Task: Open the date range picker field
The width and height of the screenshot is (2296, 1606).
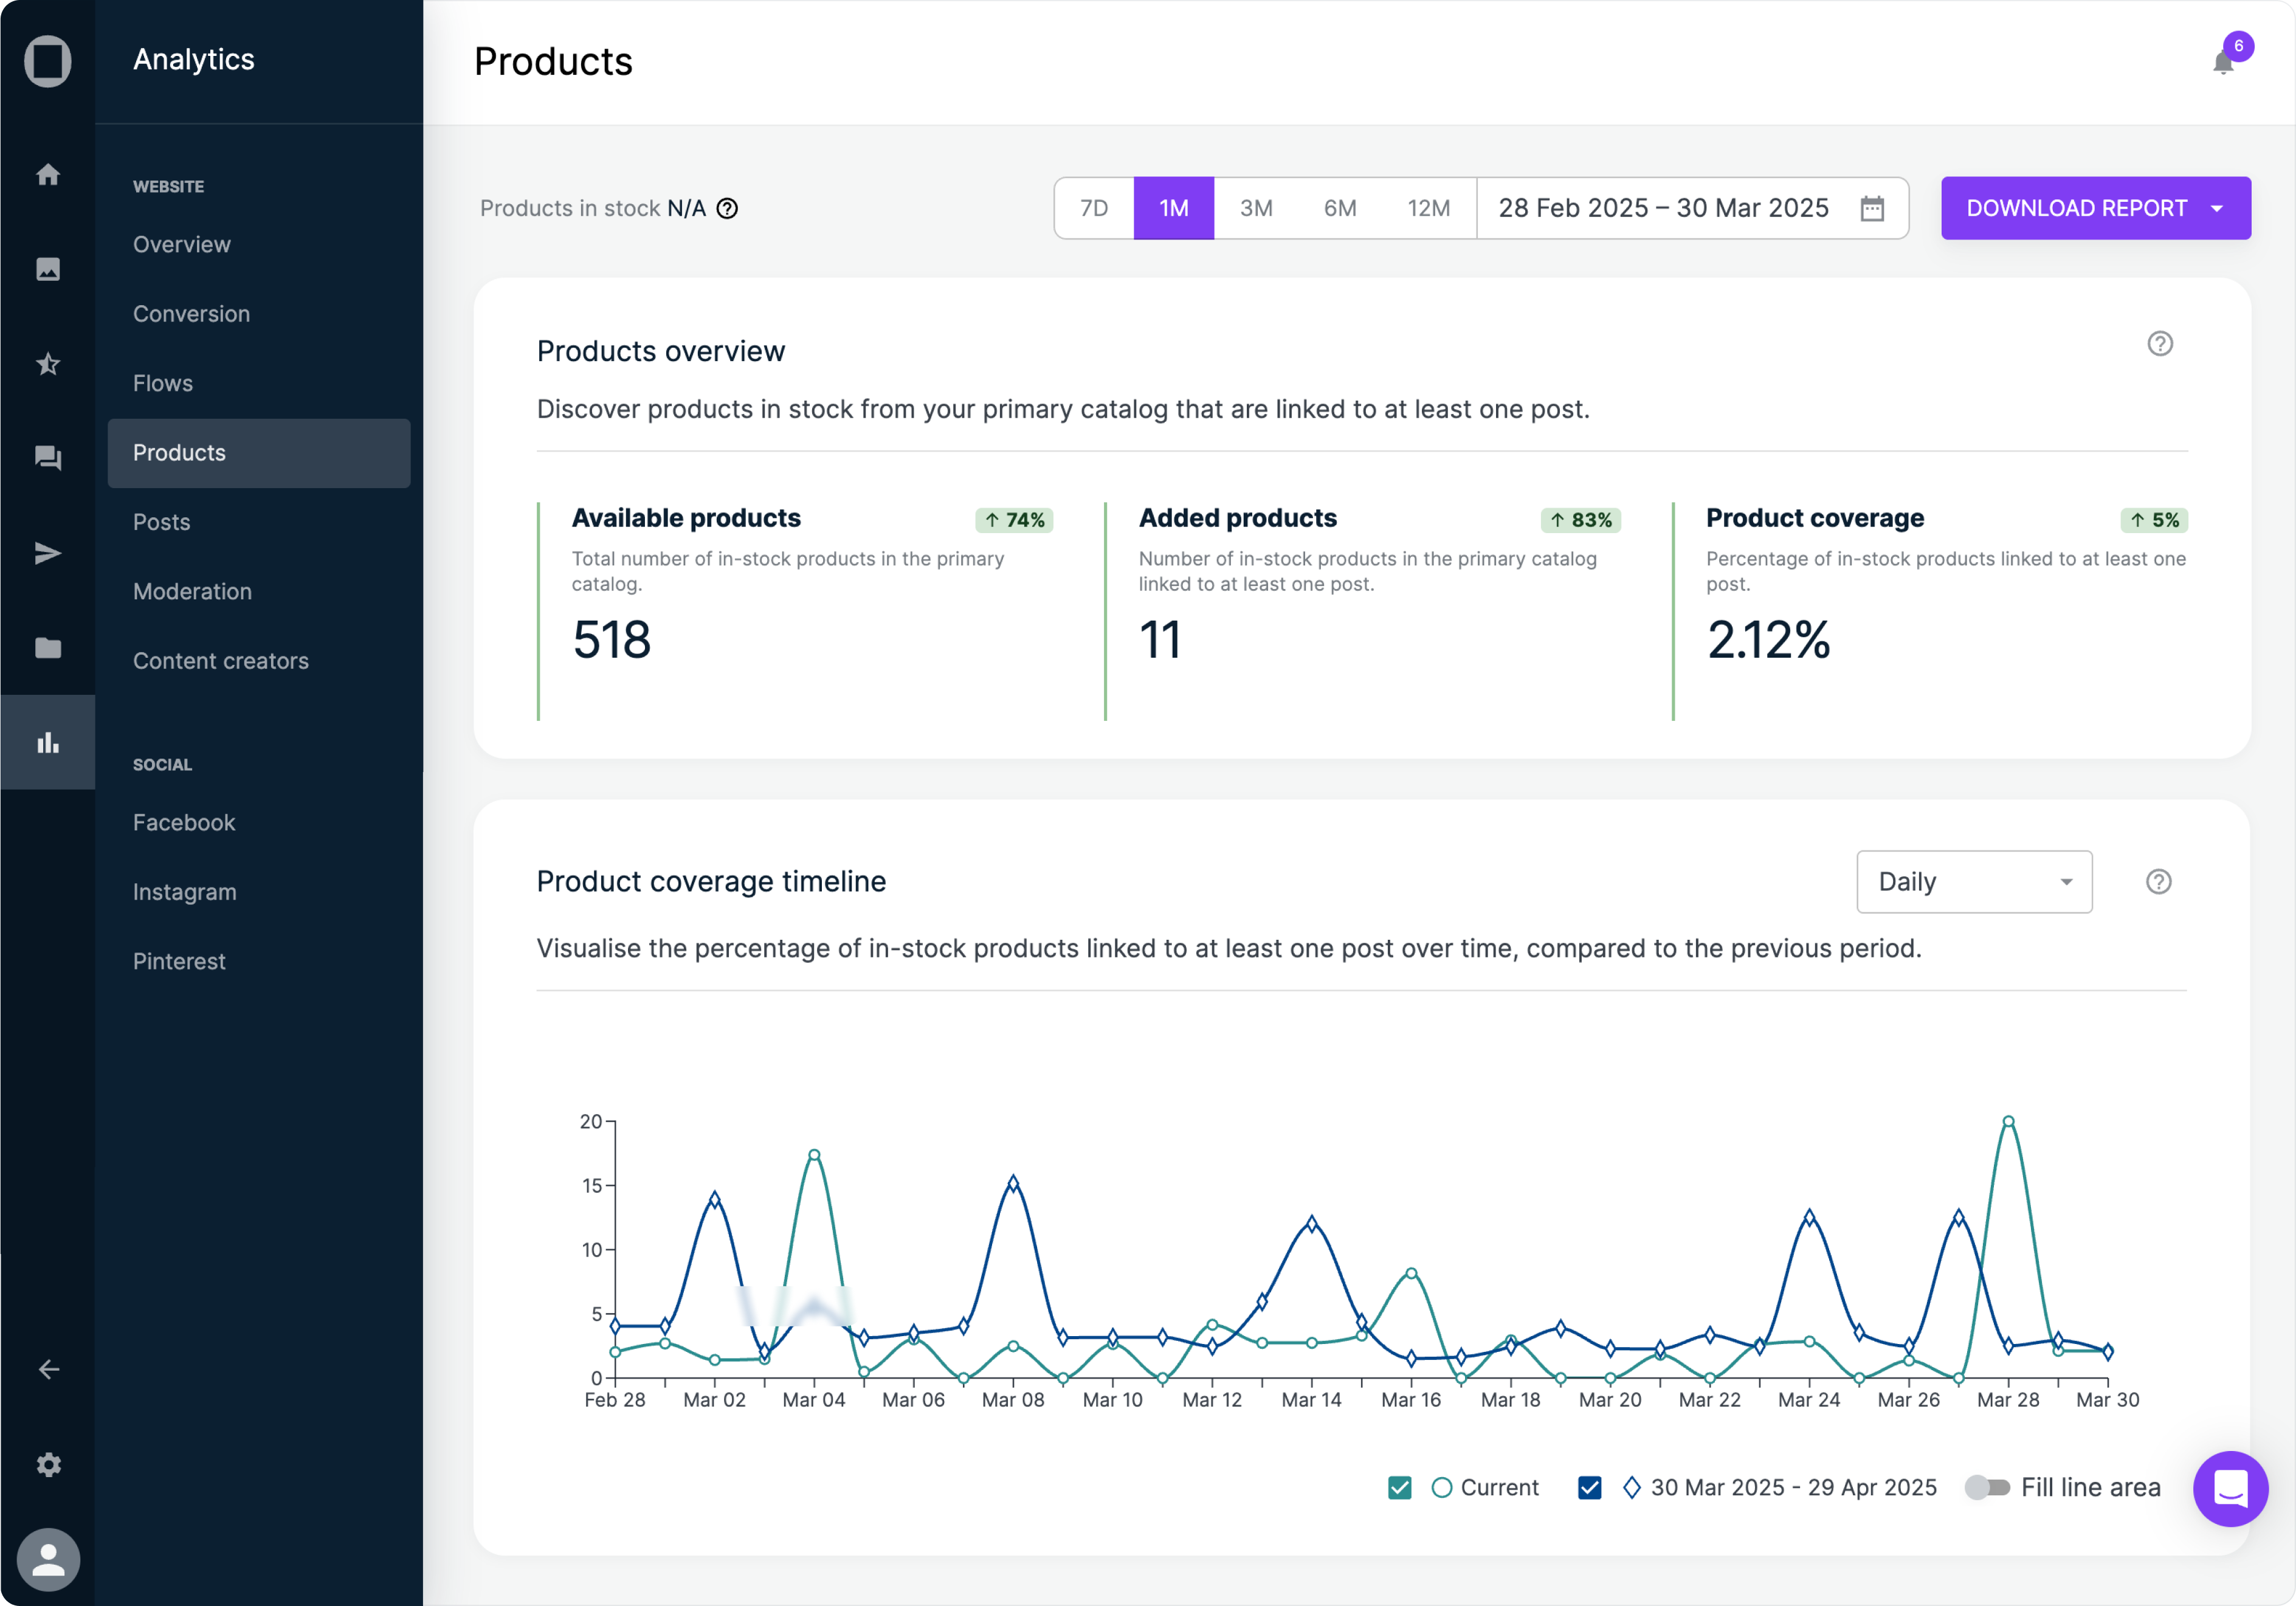Action: click(1663, 208)
